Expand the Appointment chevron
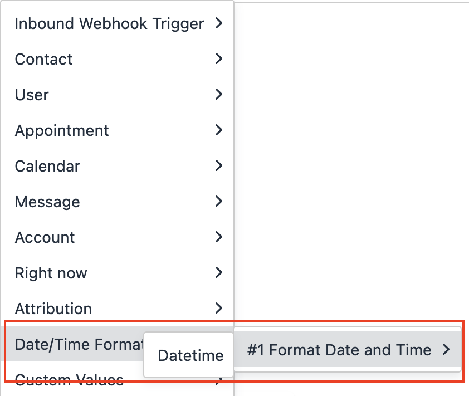 [219, 130]
